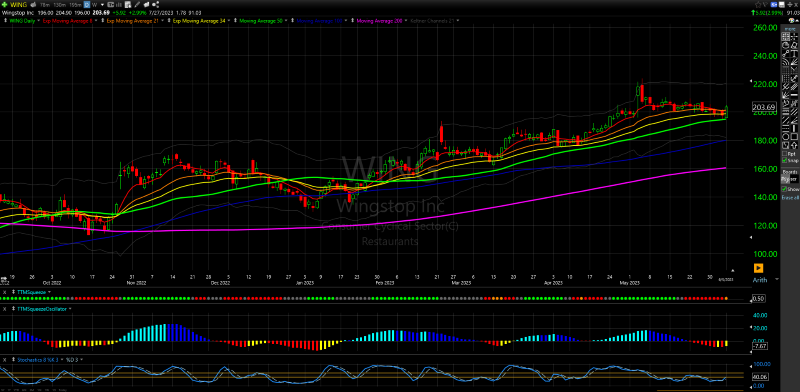Open the TTMSqueeze indicator dropdown
Viewport: 800px width, 392px height.
pyautogui.click(x=50, y=292)
